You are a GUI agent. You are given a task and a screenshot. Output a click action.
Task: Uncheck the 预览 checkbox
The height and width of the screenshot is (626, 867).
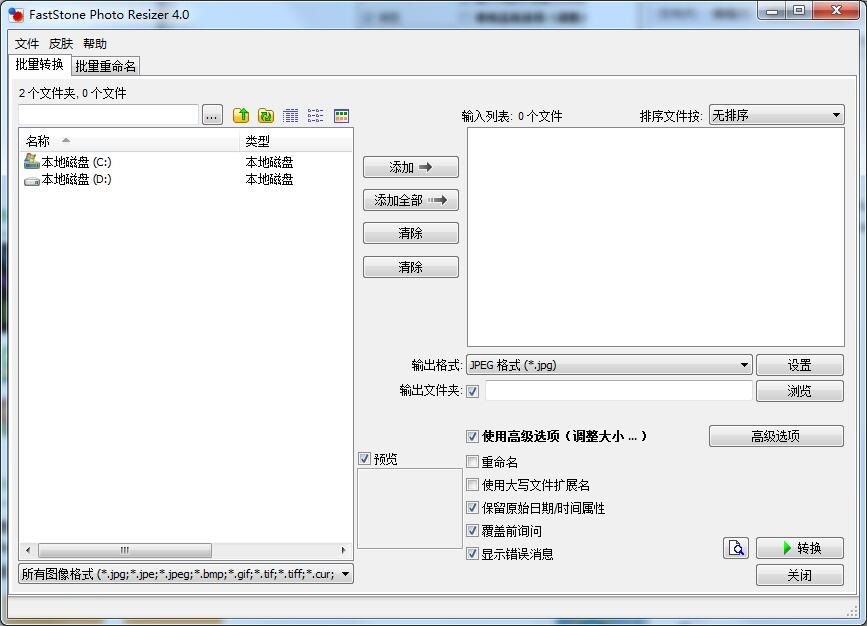[364, 458]
